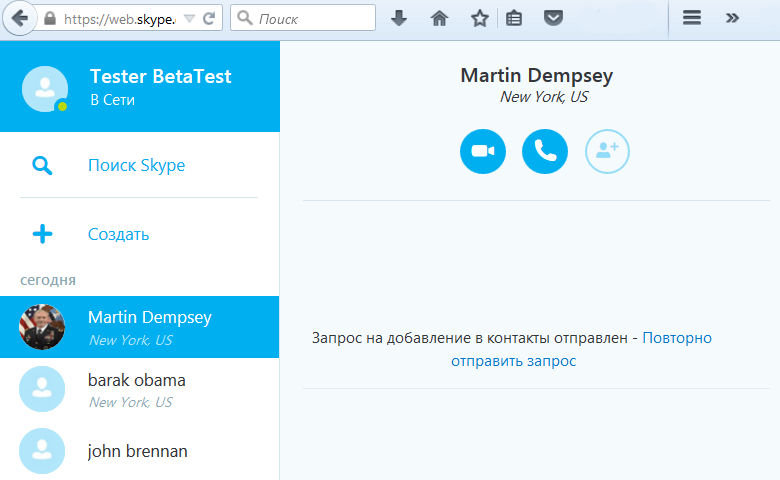Bookmark this page with the star icon

[x=480, y=18]
